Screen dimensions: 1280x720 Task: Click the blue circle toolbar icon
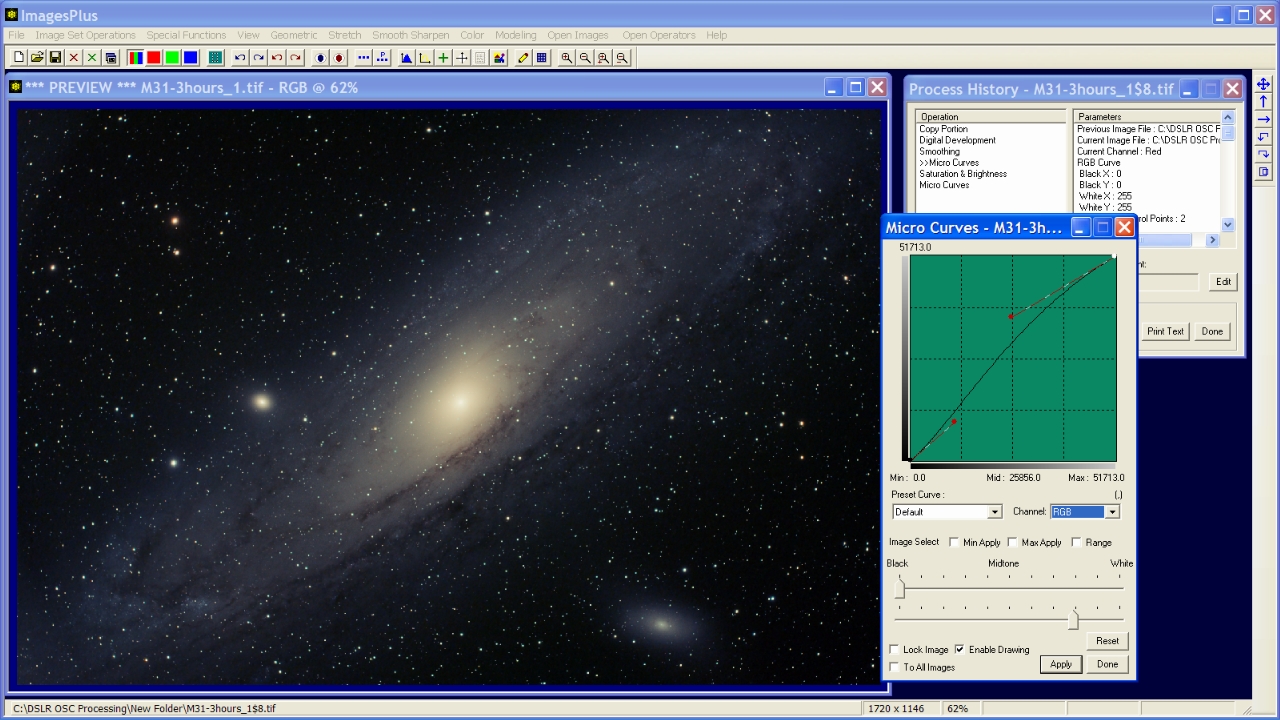pyautogui.click(x=320, y=58)
